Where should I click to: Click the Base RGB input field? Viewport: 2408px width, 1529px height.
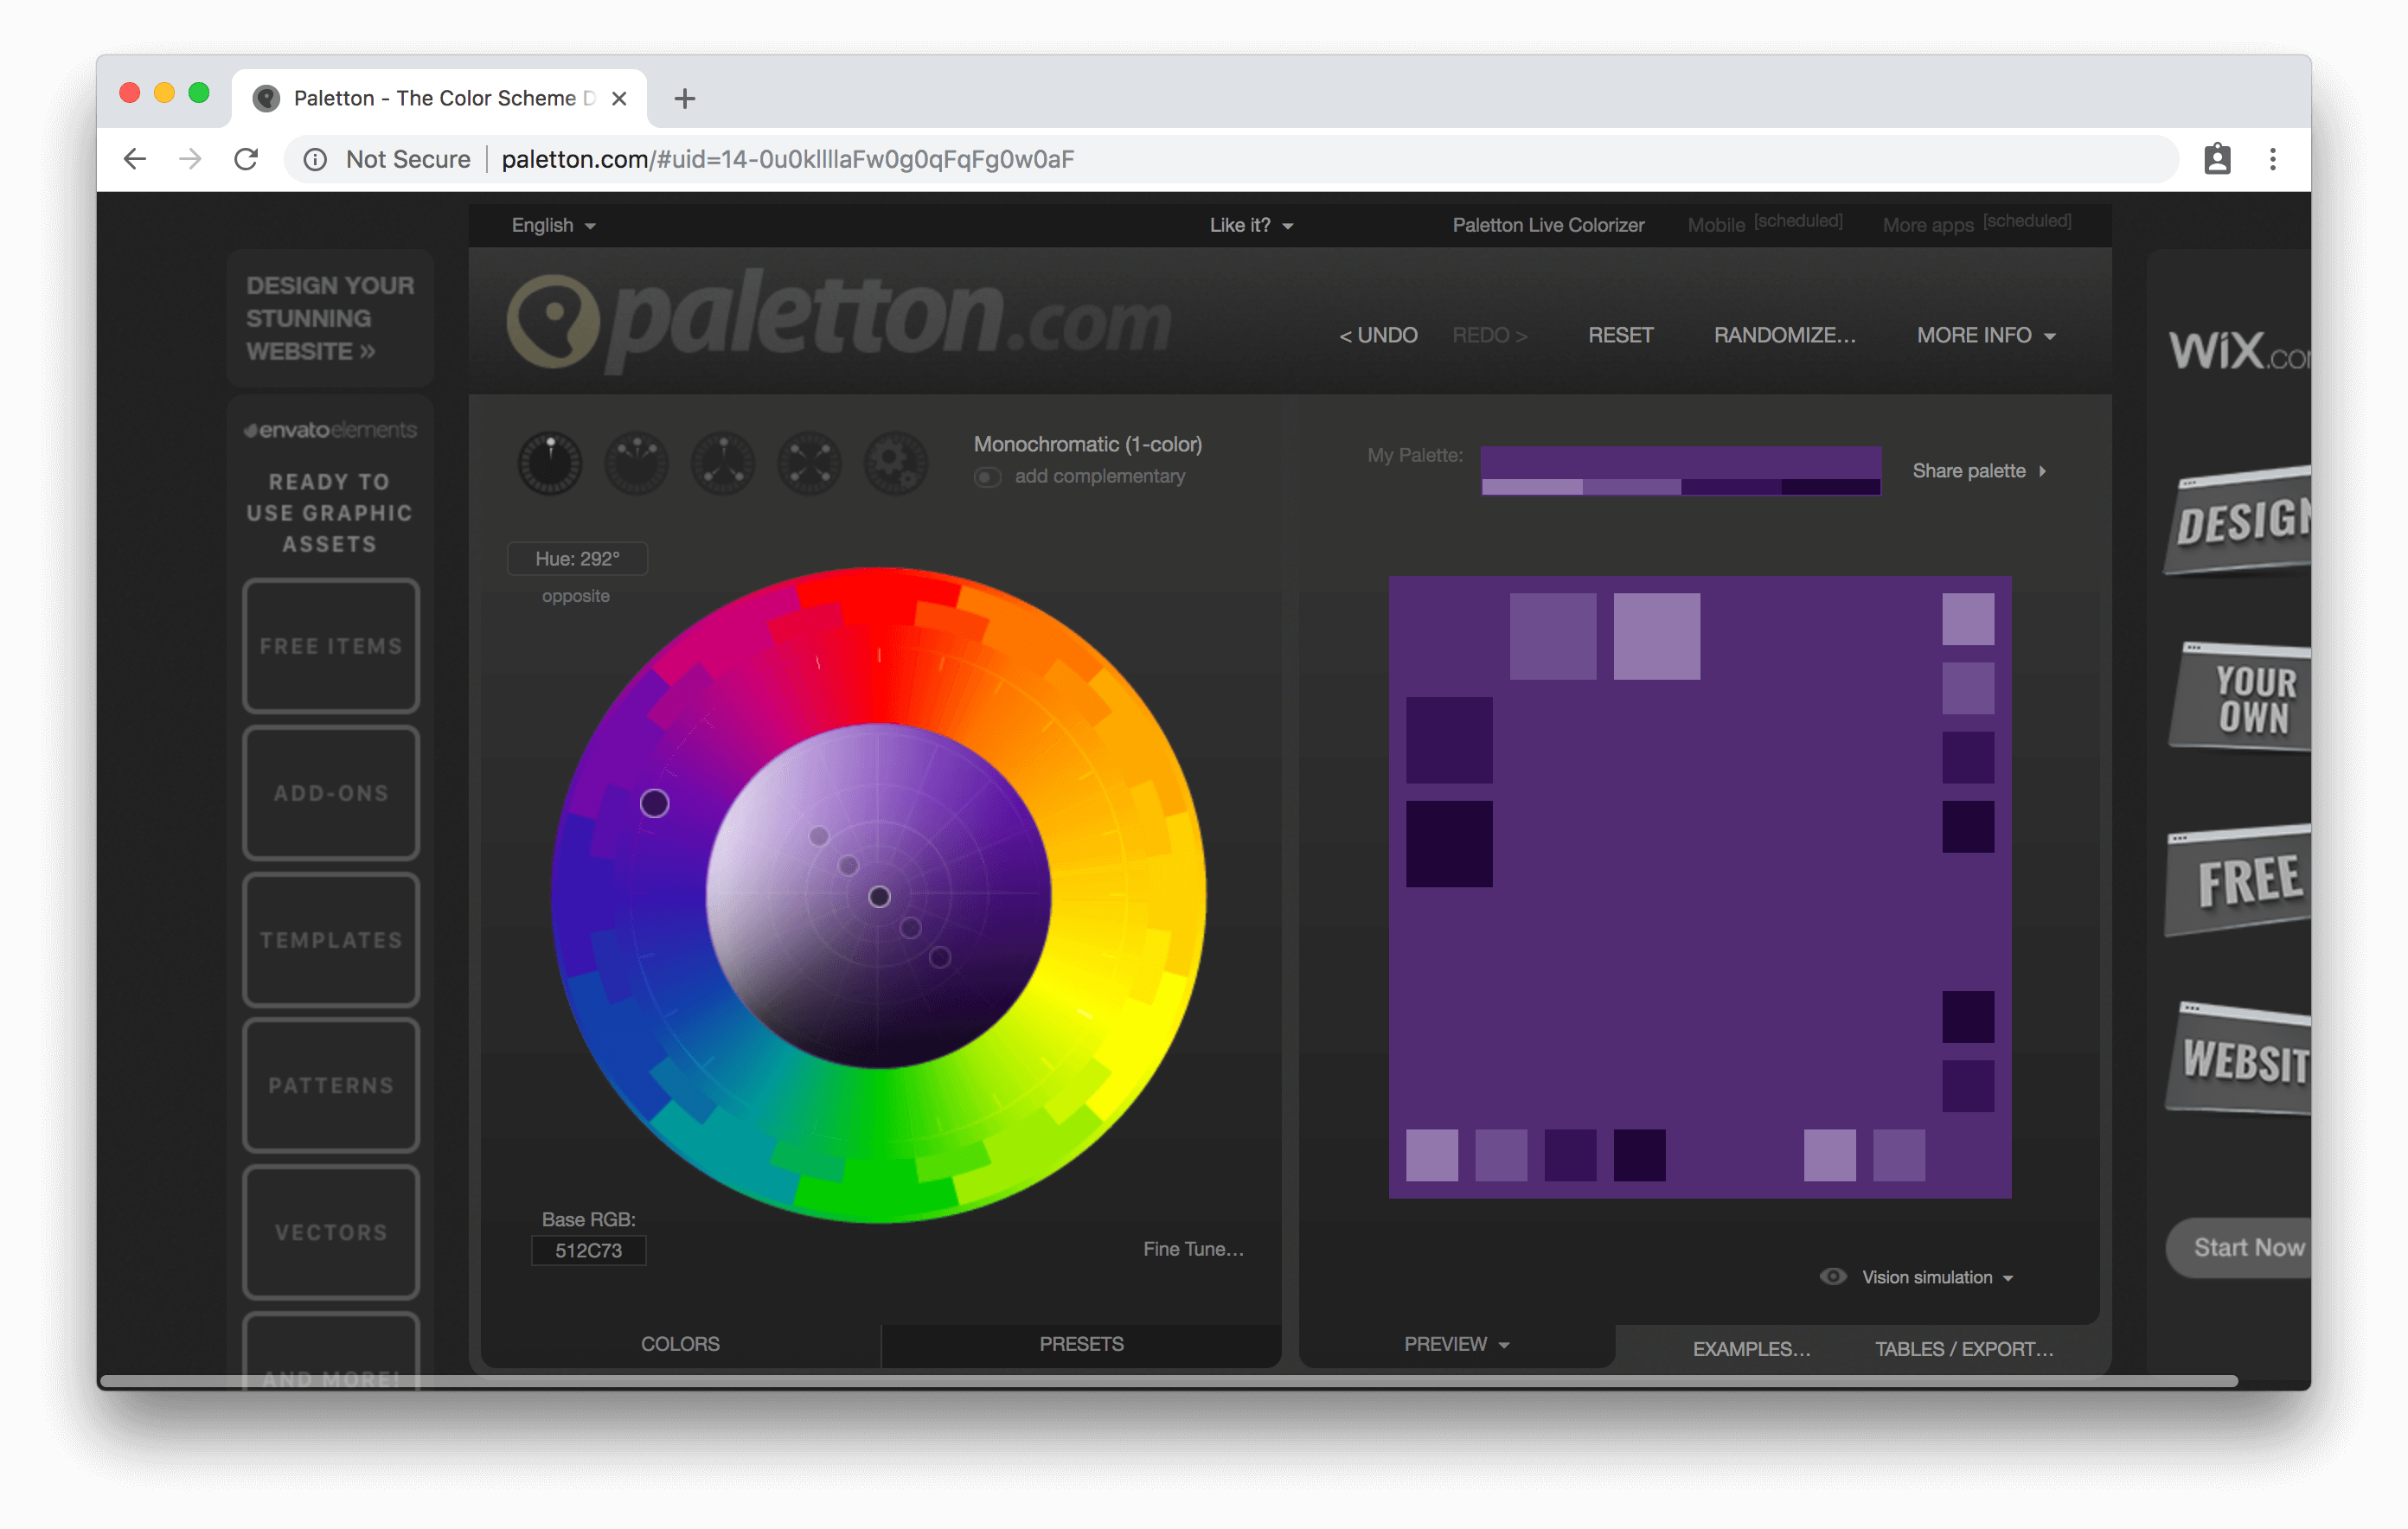pos(590,1250)
